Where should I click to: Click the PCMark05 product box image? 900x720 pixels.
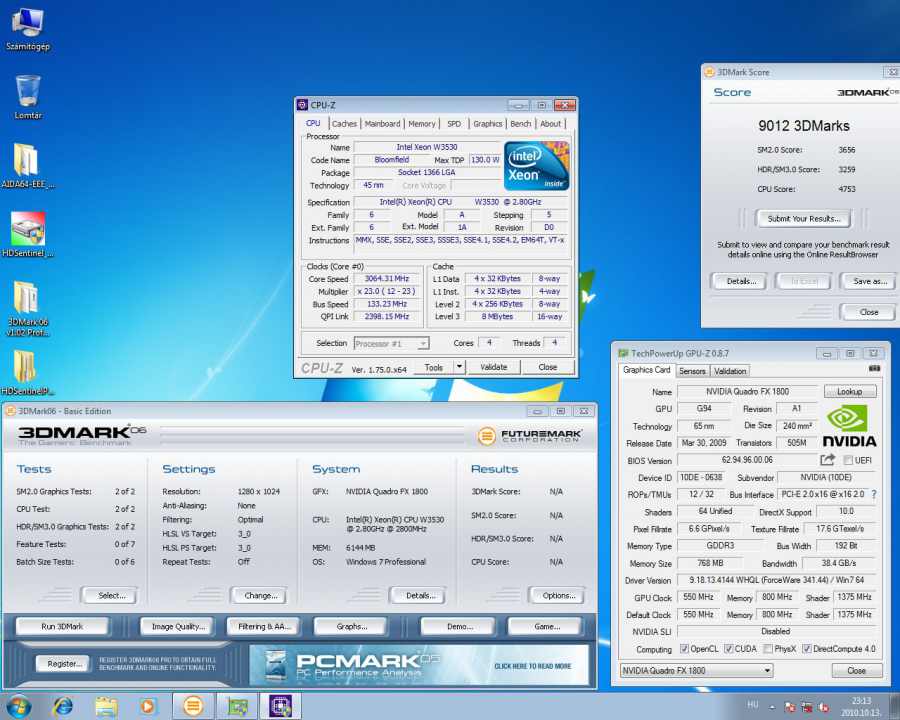pyautogui.click(x=277, y=665)
